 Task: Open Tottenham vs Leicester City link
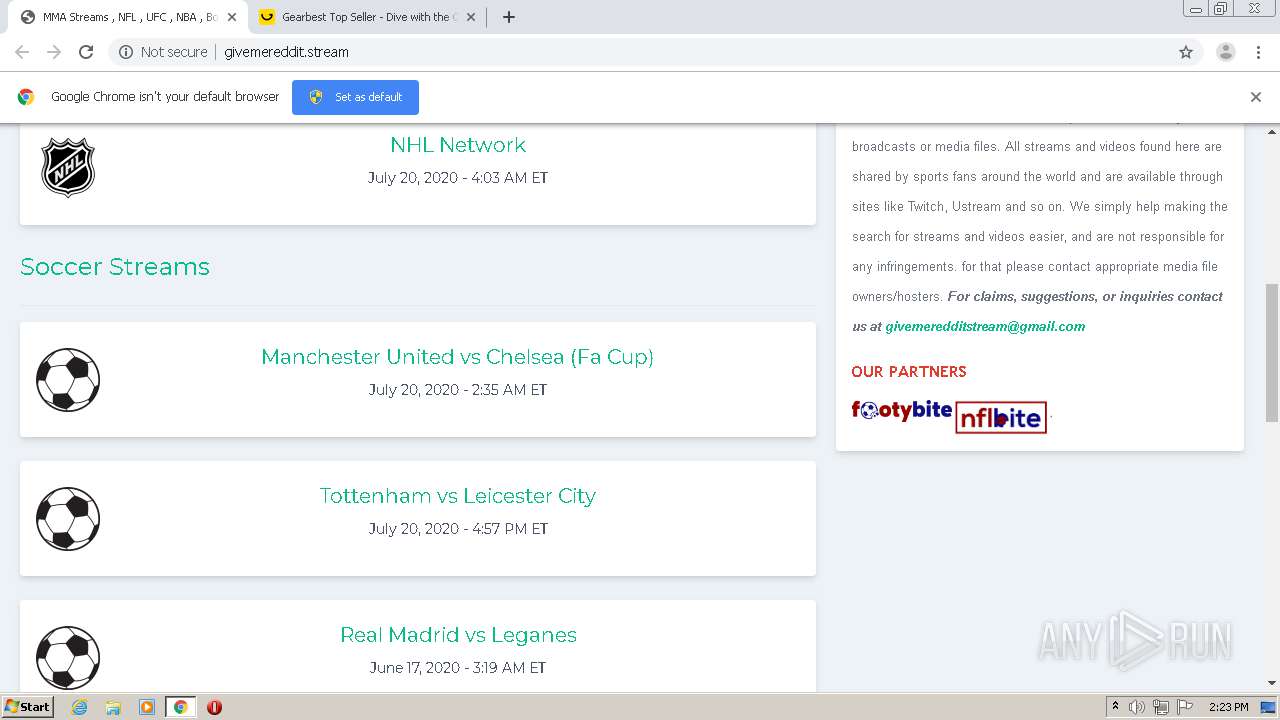point(458,496)
